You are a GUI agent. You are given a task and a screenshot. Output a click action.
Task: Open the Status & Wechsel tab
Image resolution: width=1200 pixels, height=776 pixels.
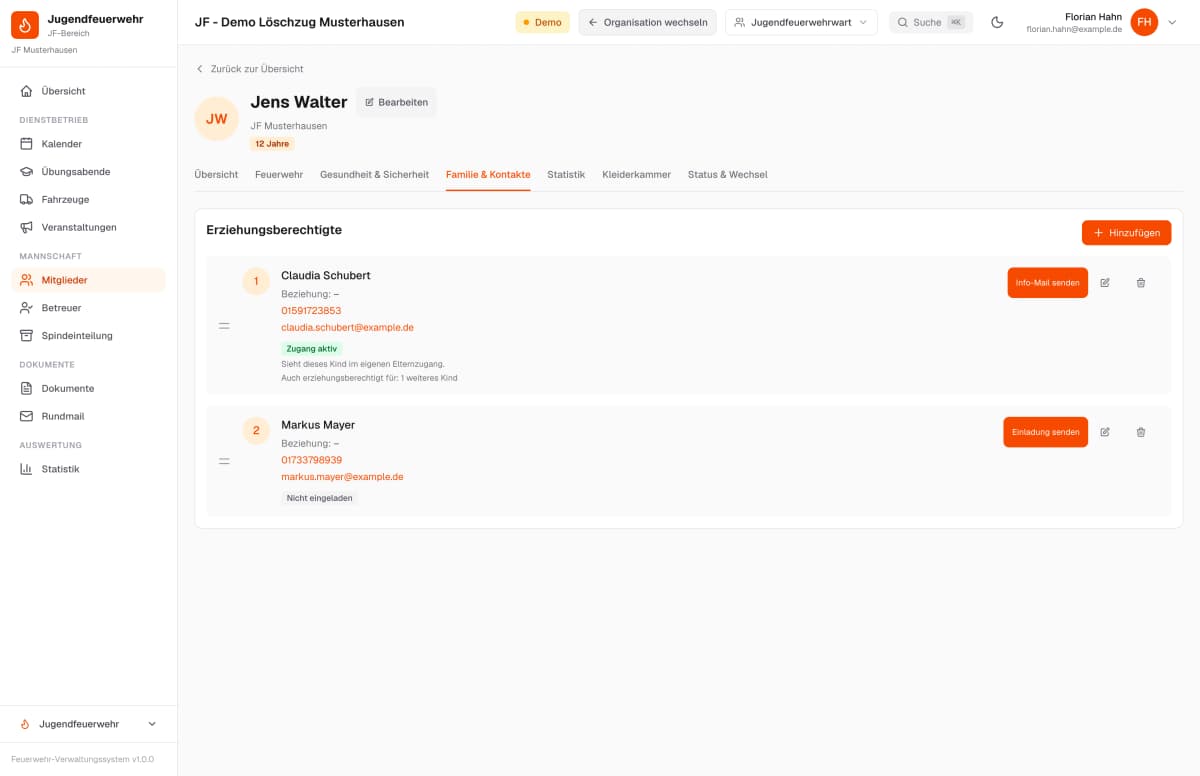pyautogui.click(x=728, y=175)
